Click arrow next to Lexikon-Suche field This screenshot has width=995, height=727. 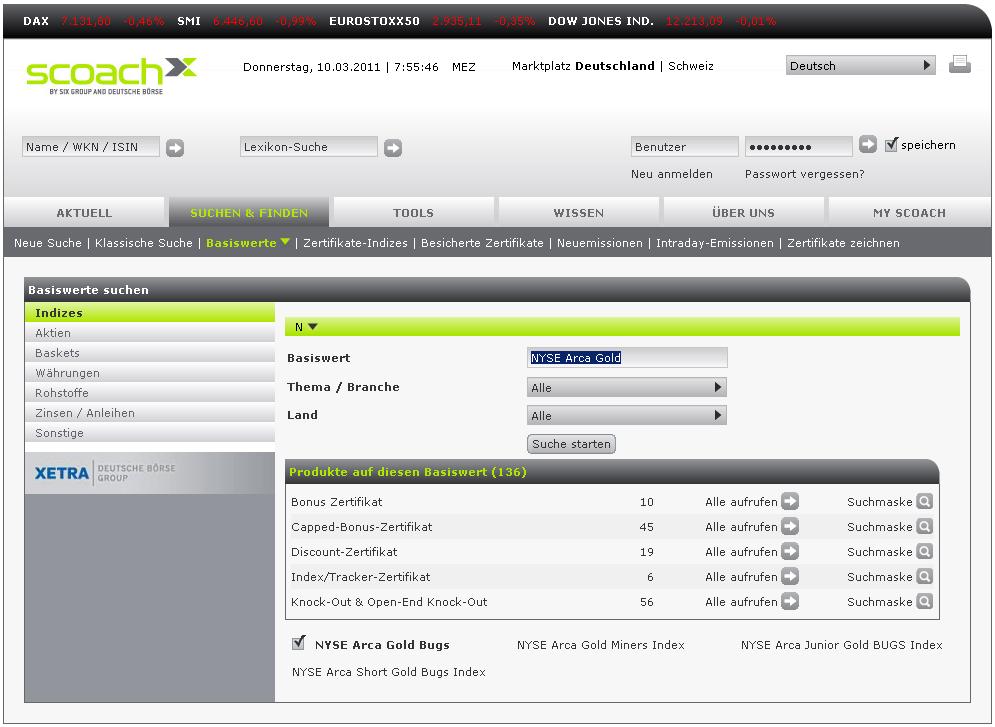(393, 148)
